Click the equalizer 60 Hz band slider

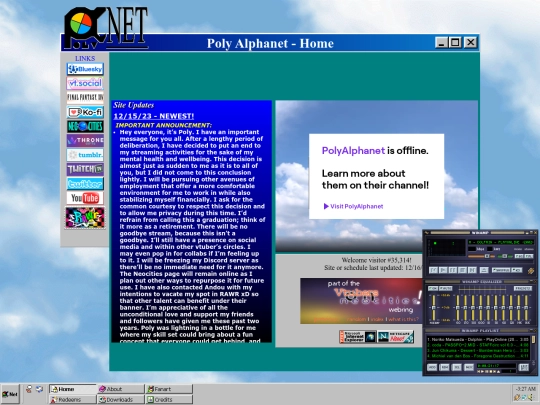coord(458,307)
